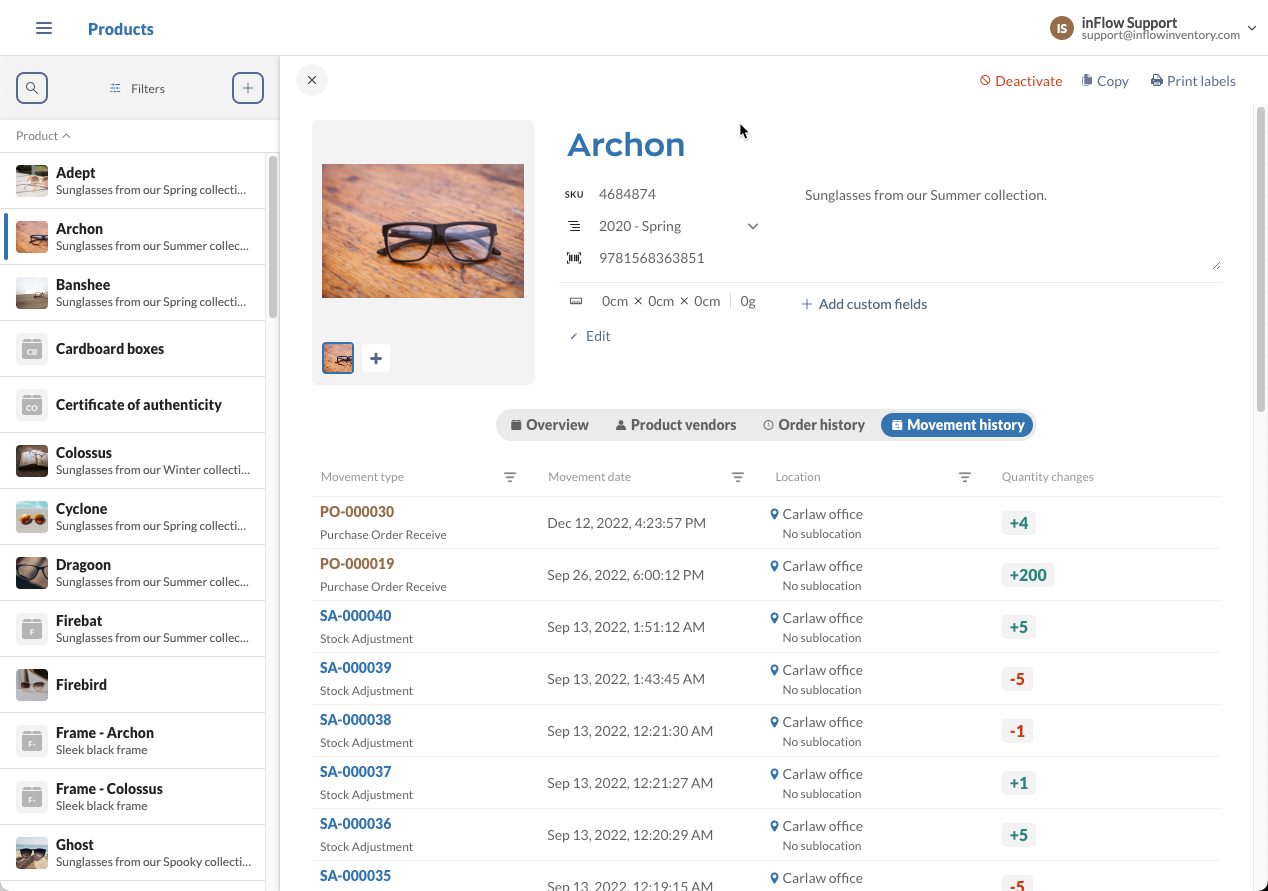Open the 2020 - Spring category dropdown
1268x891 pixels.
[752, 226]
